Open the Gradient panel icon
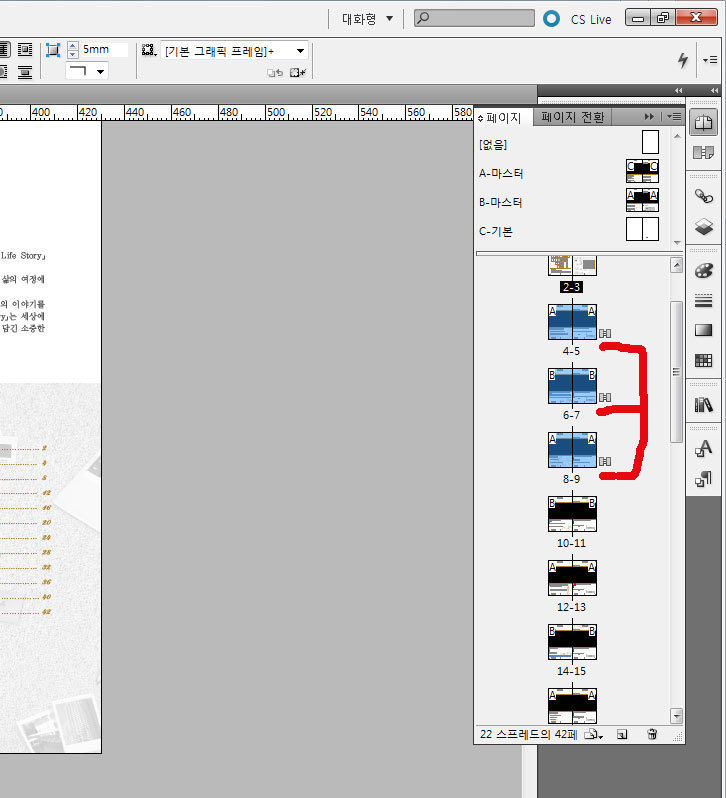The image size is (726, 798). click(x=704, y=330)
